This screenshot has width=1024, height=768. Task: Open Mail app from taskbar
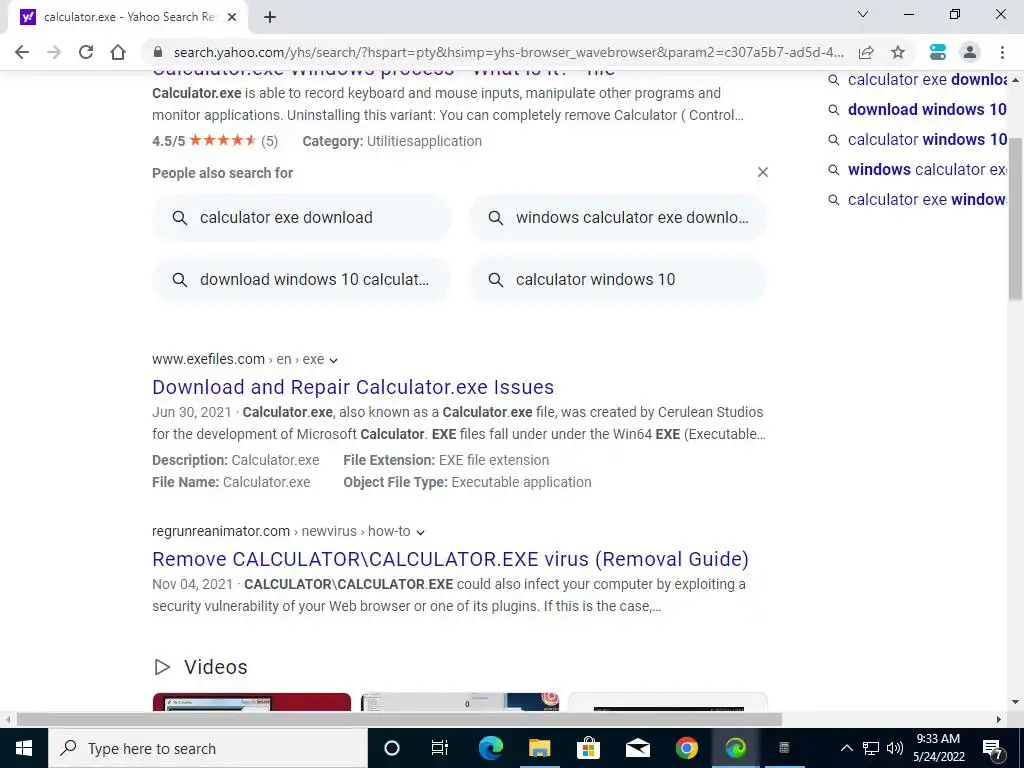tap(637, 748)
